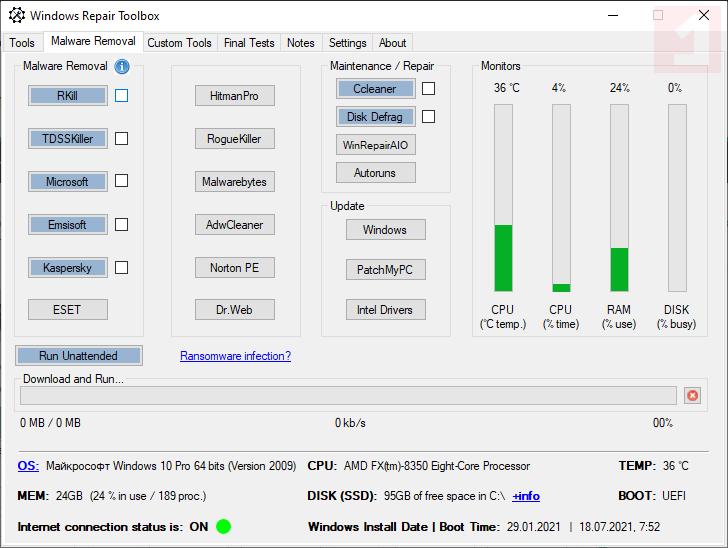This screenshot has width=728, height=548.
Task: Click the Norton PE button
Action: tap(234, 267)
